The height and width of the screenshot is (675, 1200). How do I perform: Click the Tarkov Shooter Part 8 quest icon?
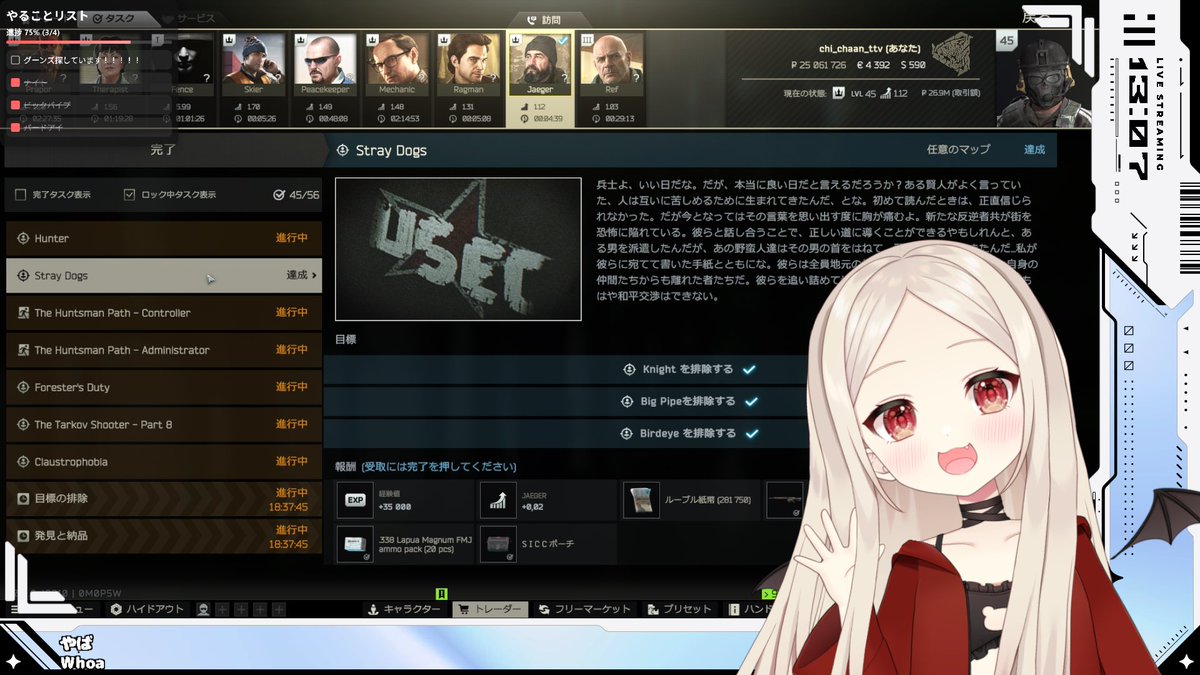(x=23, y=424)
